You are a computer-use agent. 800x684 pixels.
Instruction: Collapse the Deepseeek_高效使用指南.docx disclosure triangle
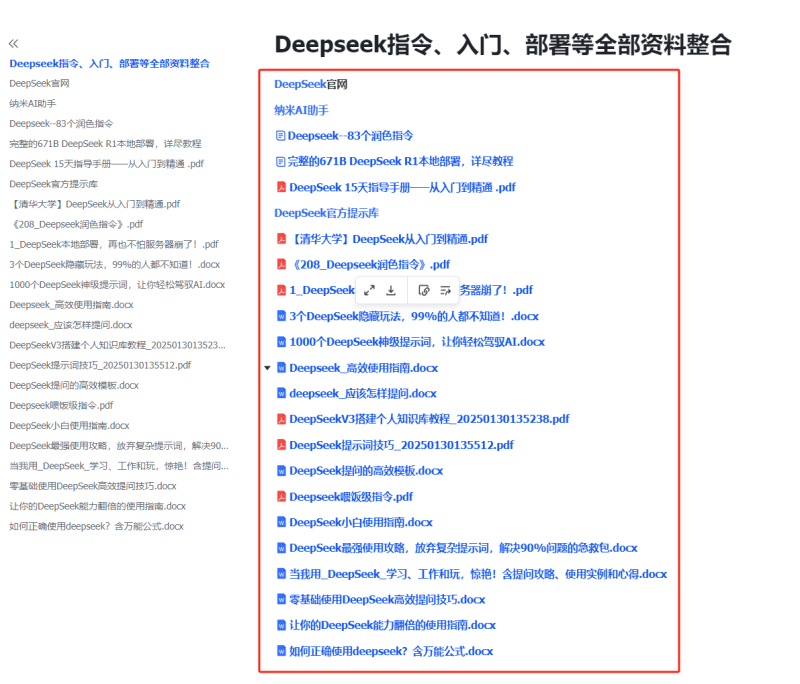pos(266,367)
